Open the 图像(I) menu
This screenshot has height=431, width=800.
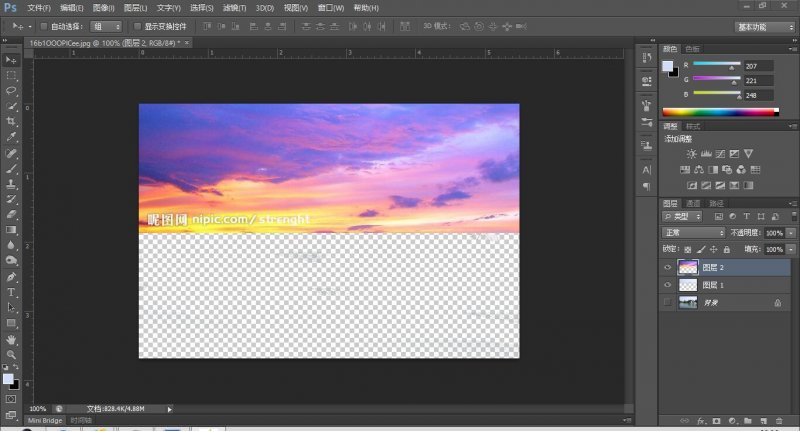(104, 8)
